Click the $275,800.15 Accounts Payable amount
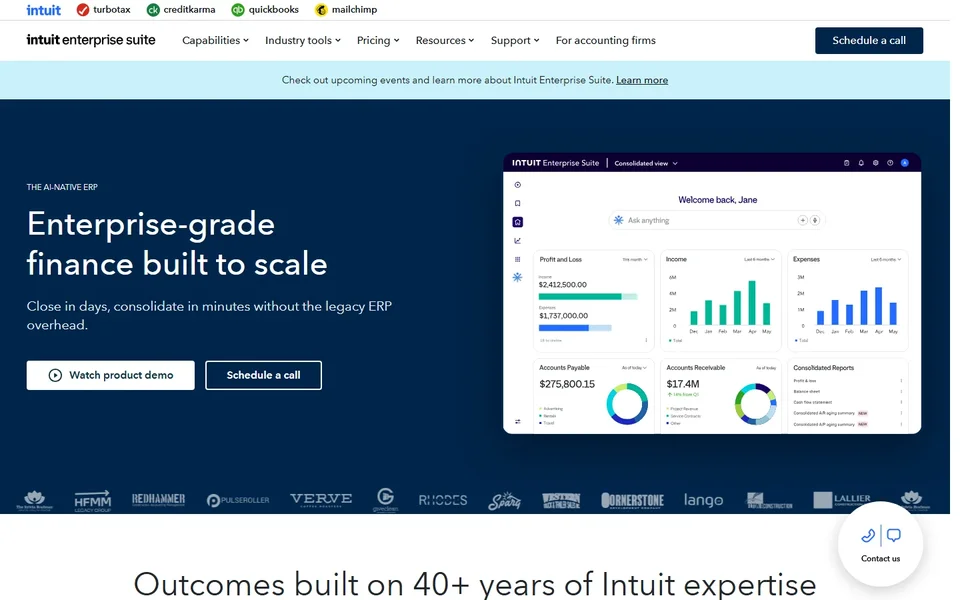This screenshot has width=960, height=600. click(x=567, y=384)
